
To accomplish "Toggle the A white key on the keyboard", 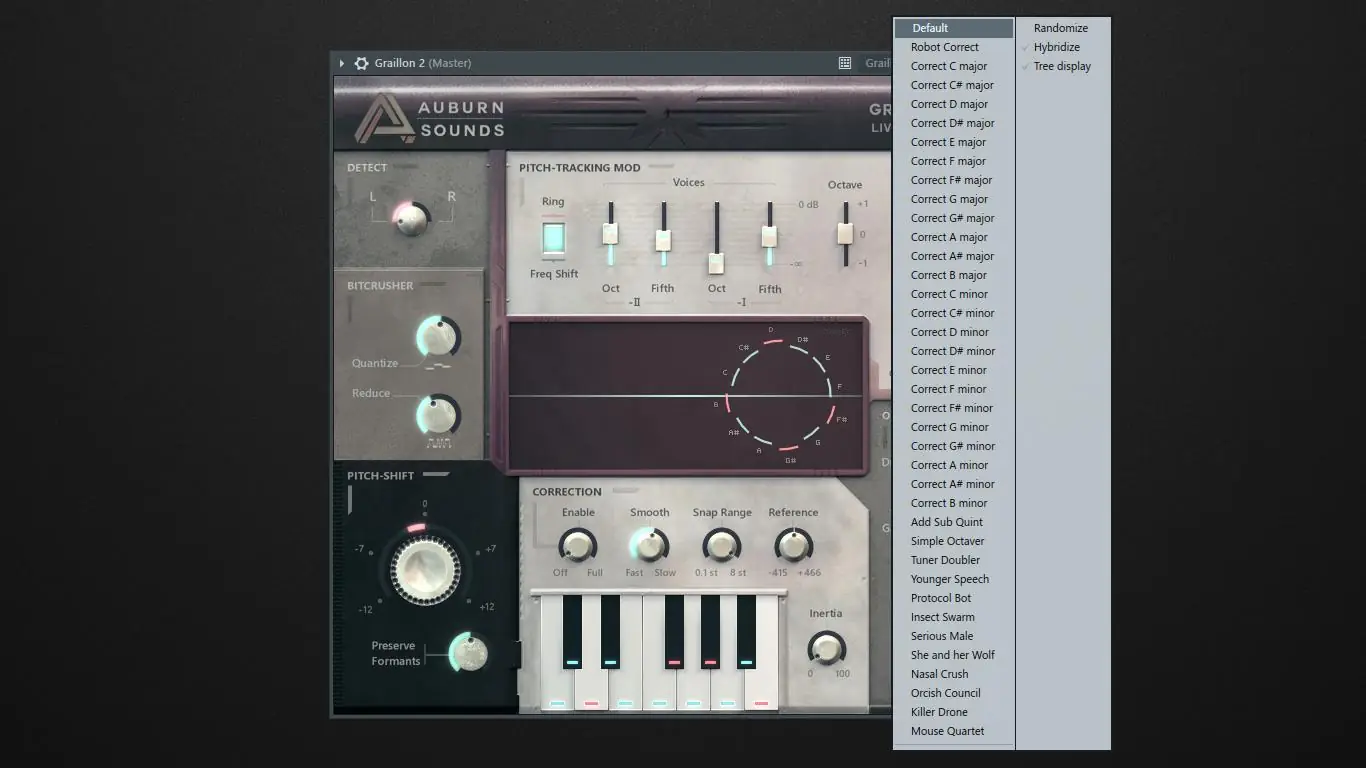I will (x=727, y=690).
